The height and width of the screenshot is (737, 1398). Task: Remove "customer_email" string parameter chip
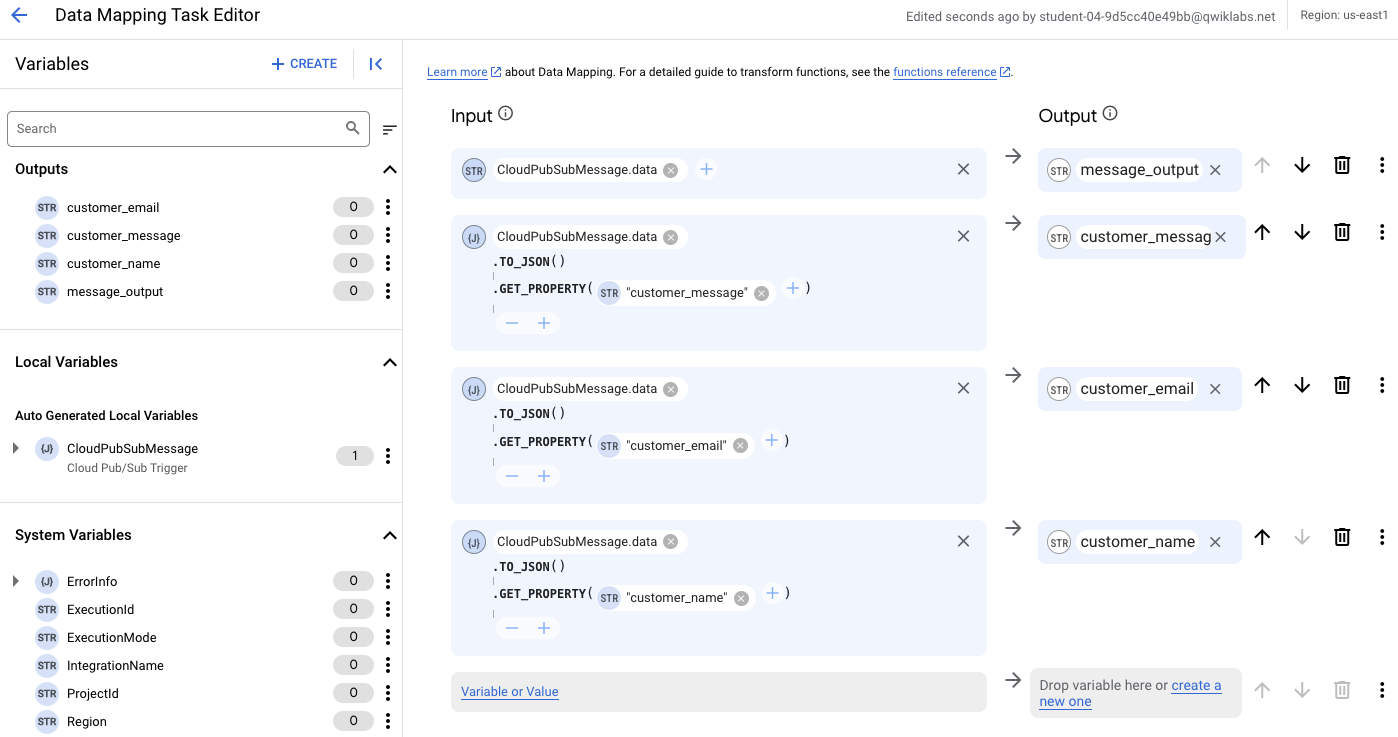tap(740, 446)
